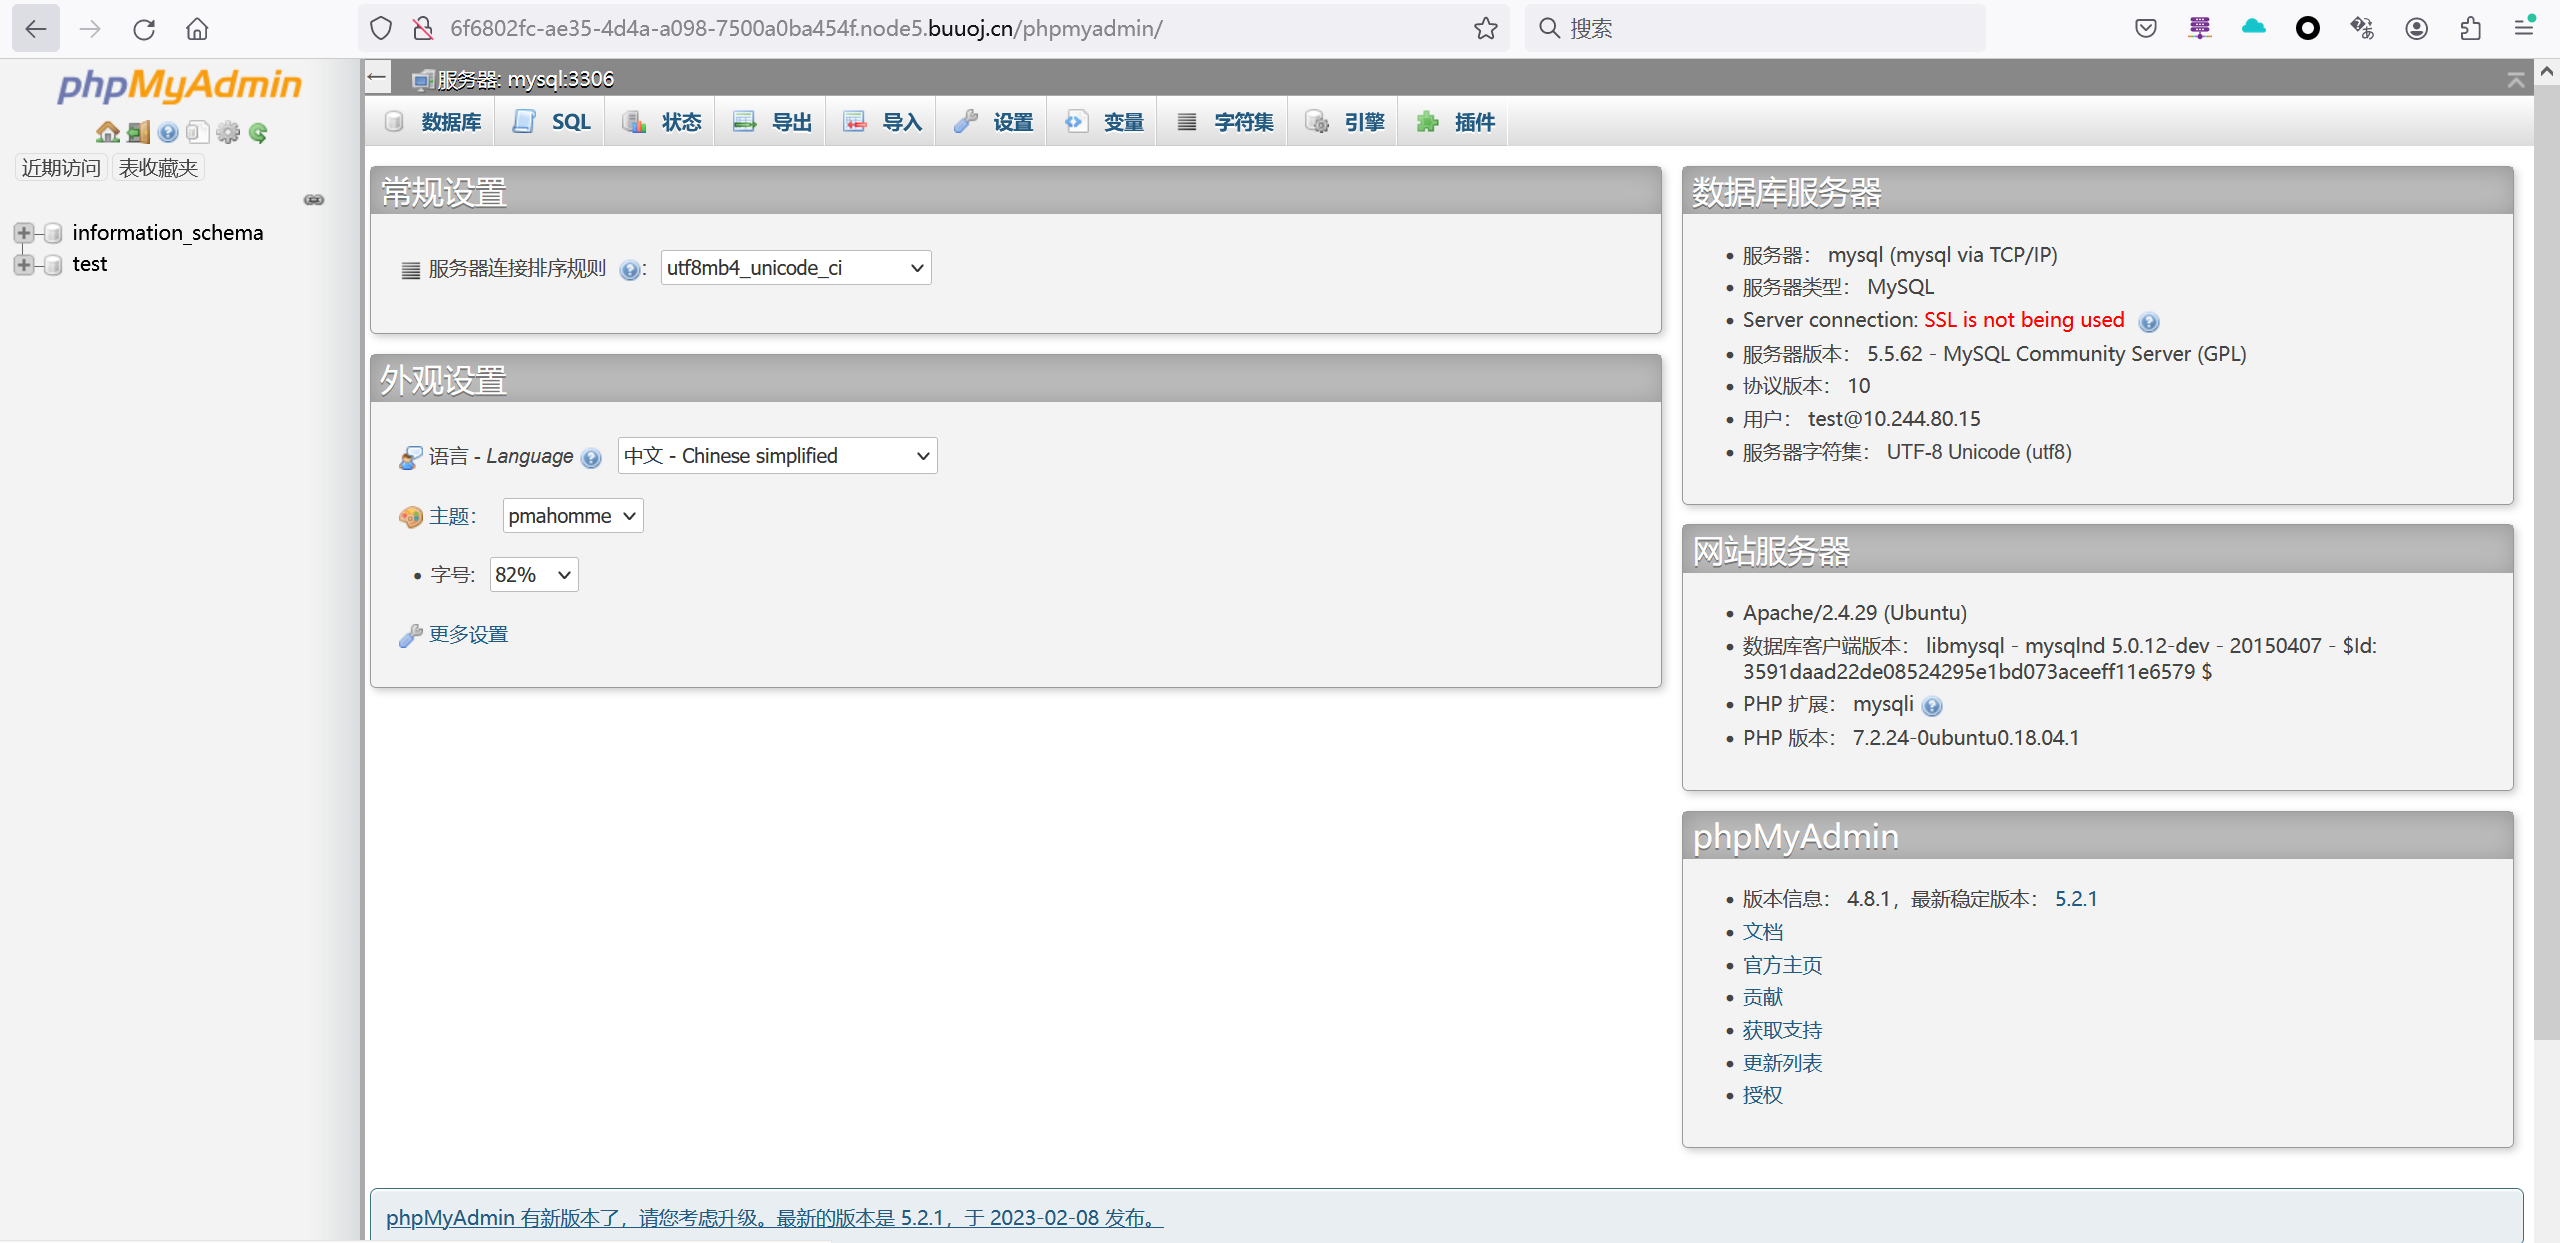Click the page vertical scrollbar

point(2547,560)
